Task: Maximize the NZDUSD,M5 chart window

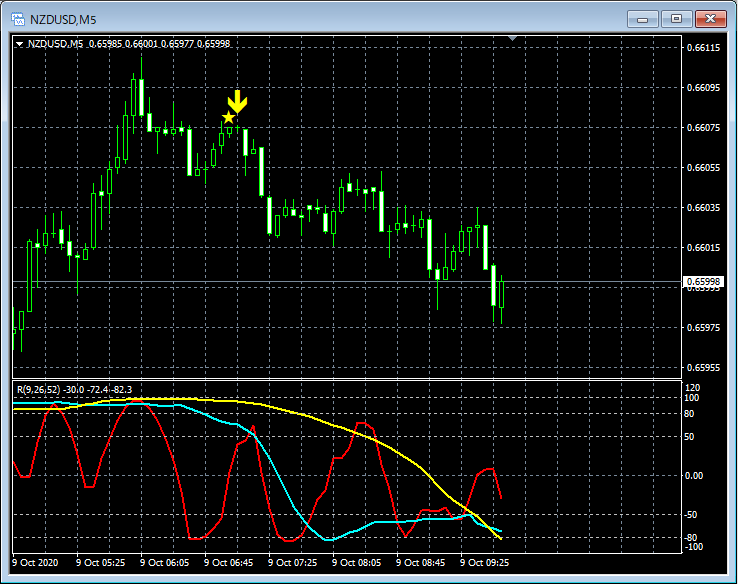Action: [x=676, y=19]
